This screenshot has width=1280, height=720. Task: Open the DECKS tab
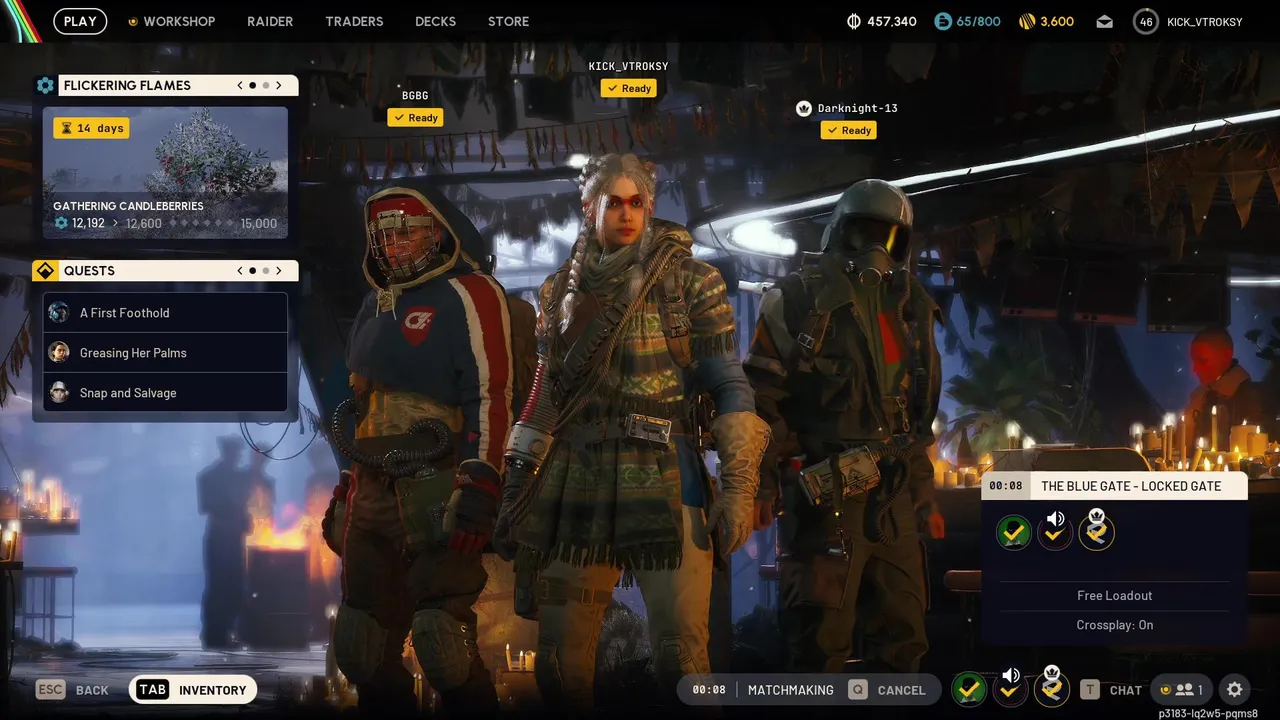click(435, 21)
